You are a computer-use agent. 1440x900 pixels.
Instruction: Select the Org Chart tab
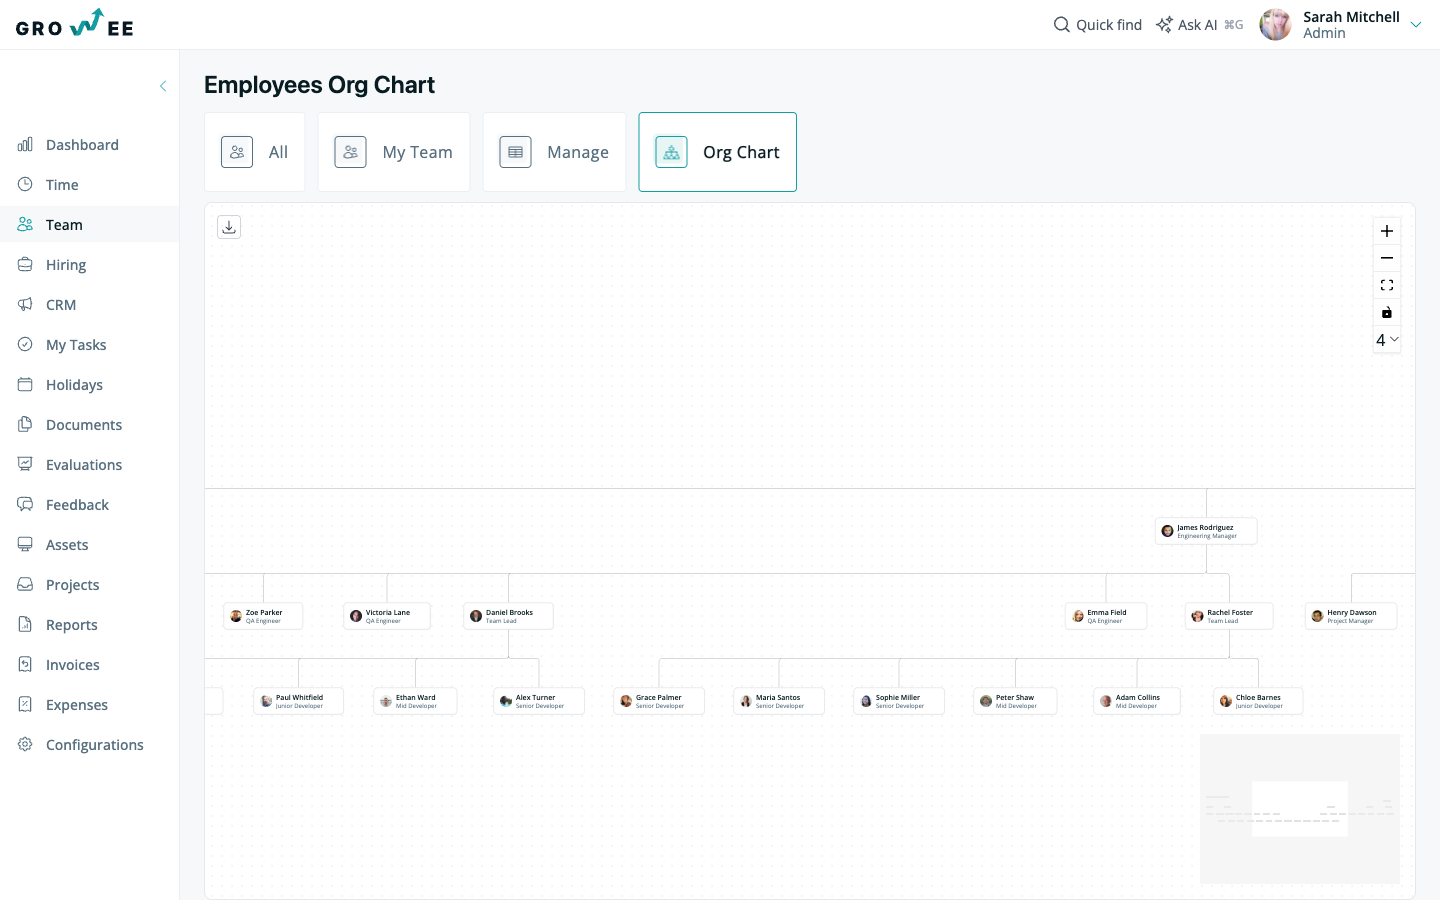pos(718,152)
